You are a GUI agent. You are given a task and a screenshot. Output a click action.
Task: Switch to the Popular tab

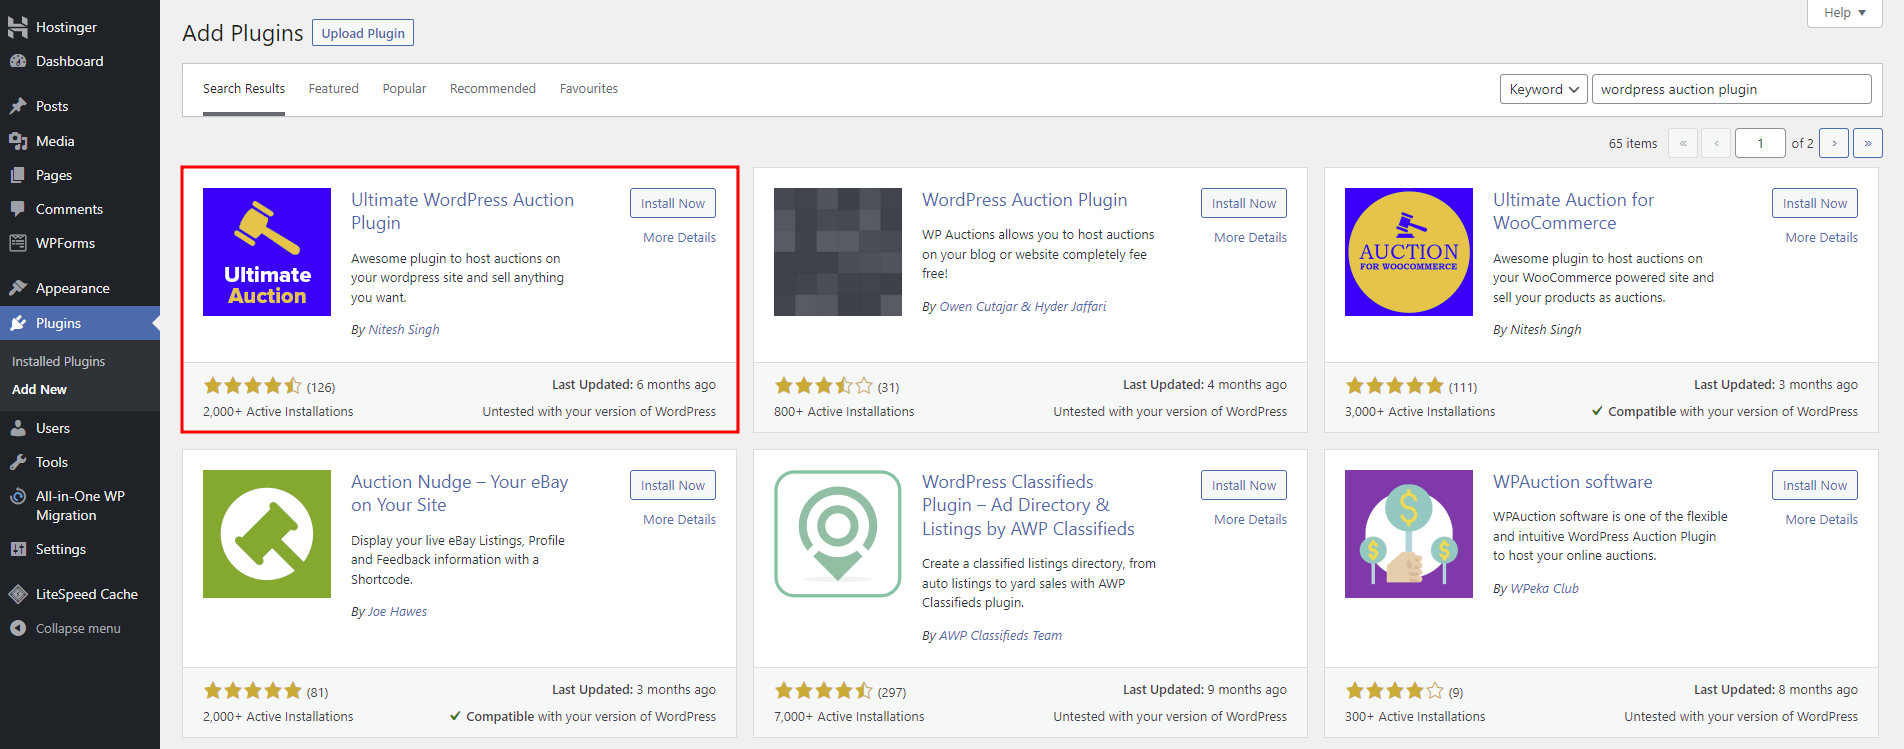click(404, 89)
